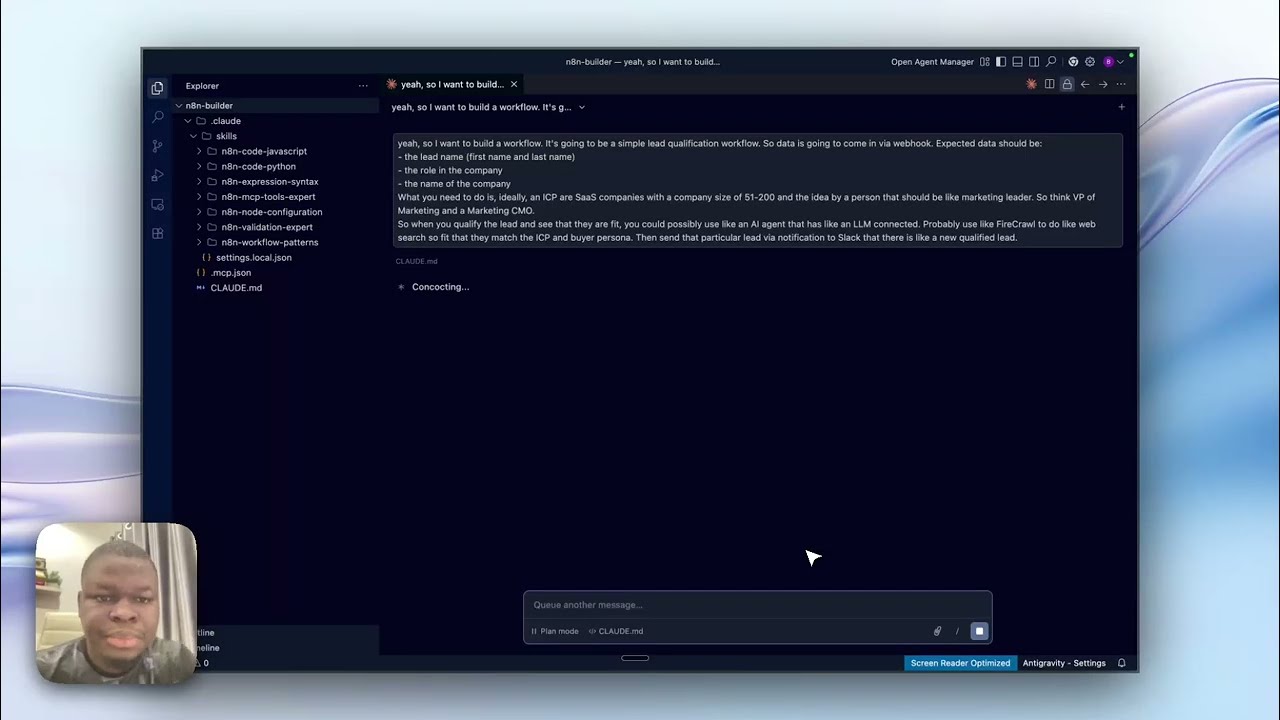
Task: Go forward with the right arrow
Action: [1103, 84]
